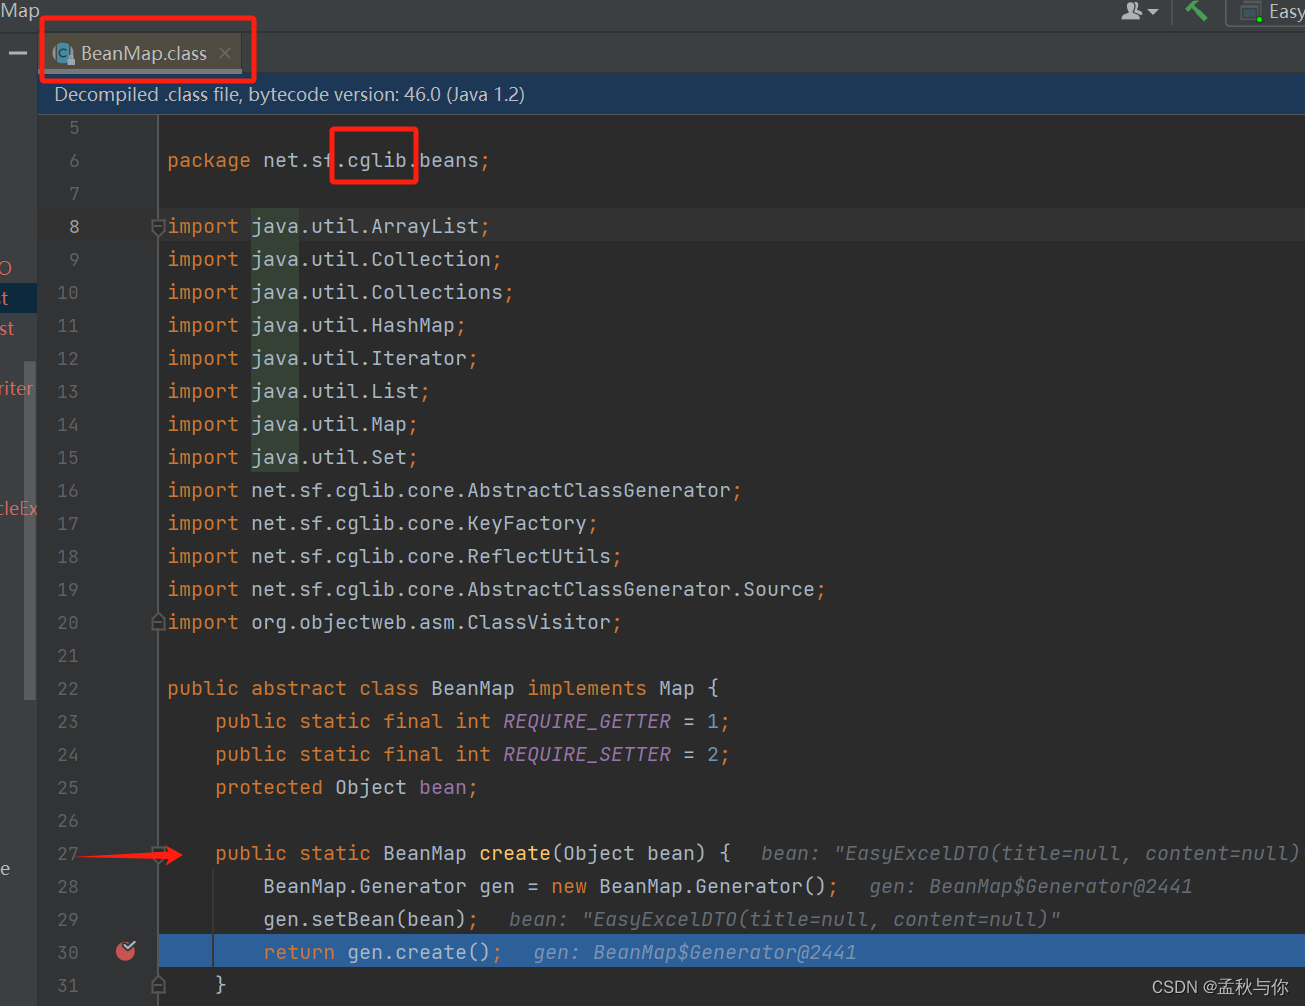Viewport: 1305px width, 1006px height.
Task: Click 'ReflectUtils' import on line 18
Action: point(539,556)
